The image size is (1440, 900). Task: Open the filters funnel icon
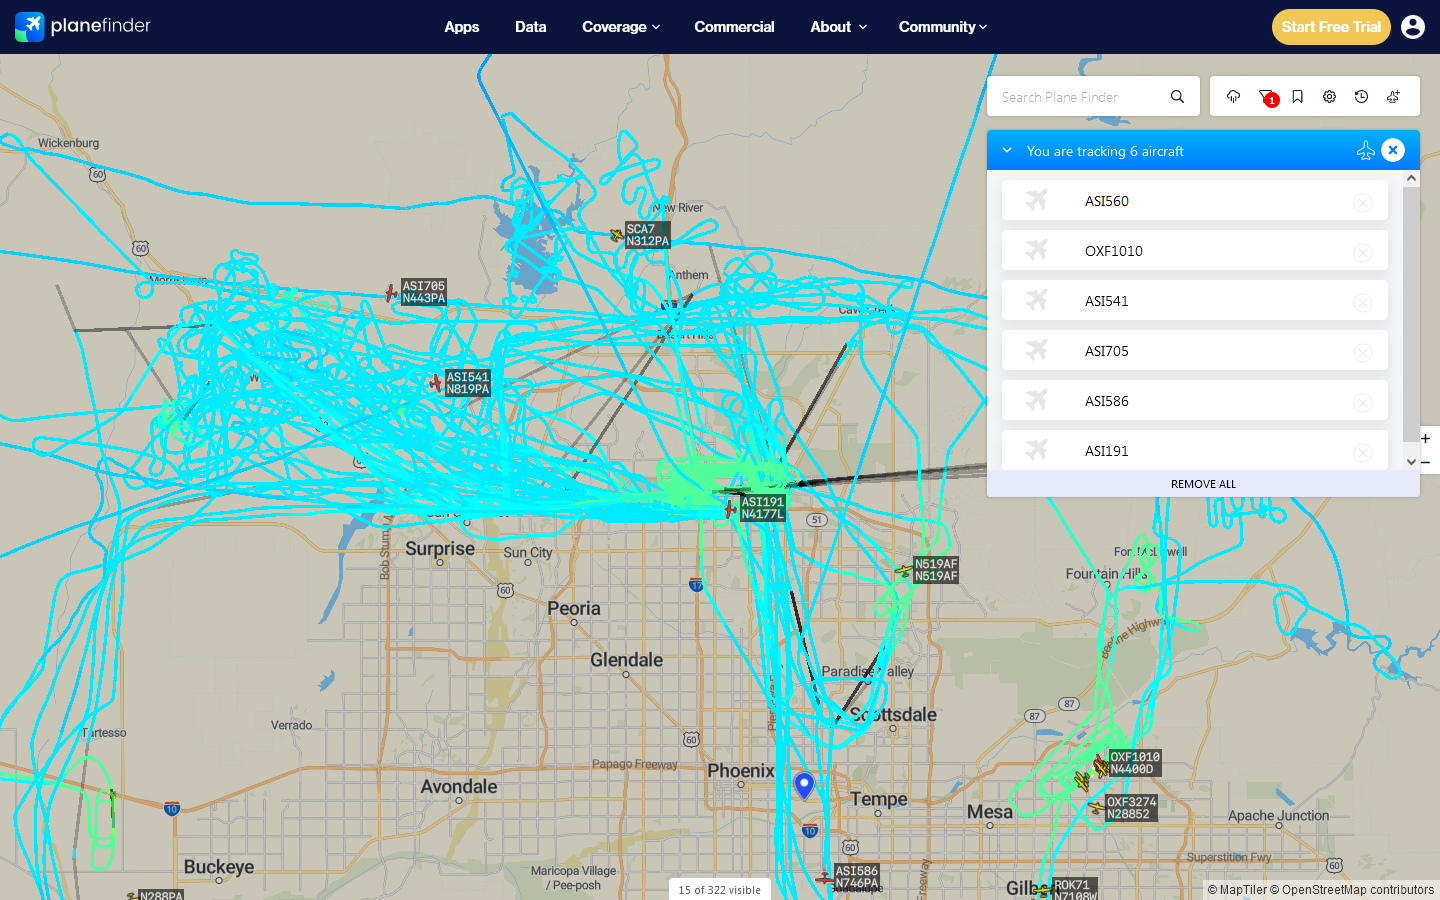[x=1266, y=97]
